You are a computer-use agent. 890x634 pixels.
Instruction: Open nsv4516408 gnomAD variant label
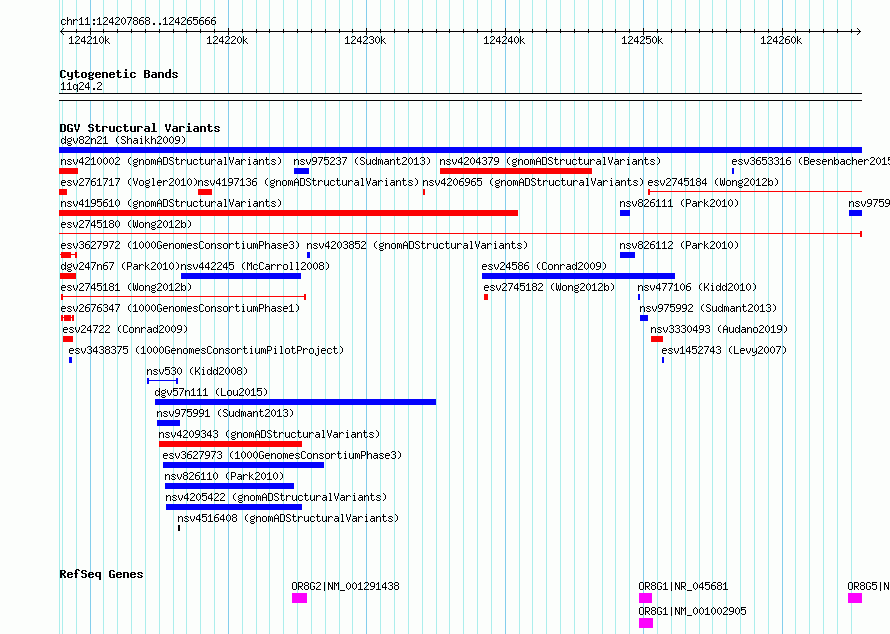pyautogui.click(x=288, y=518)
